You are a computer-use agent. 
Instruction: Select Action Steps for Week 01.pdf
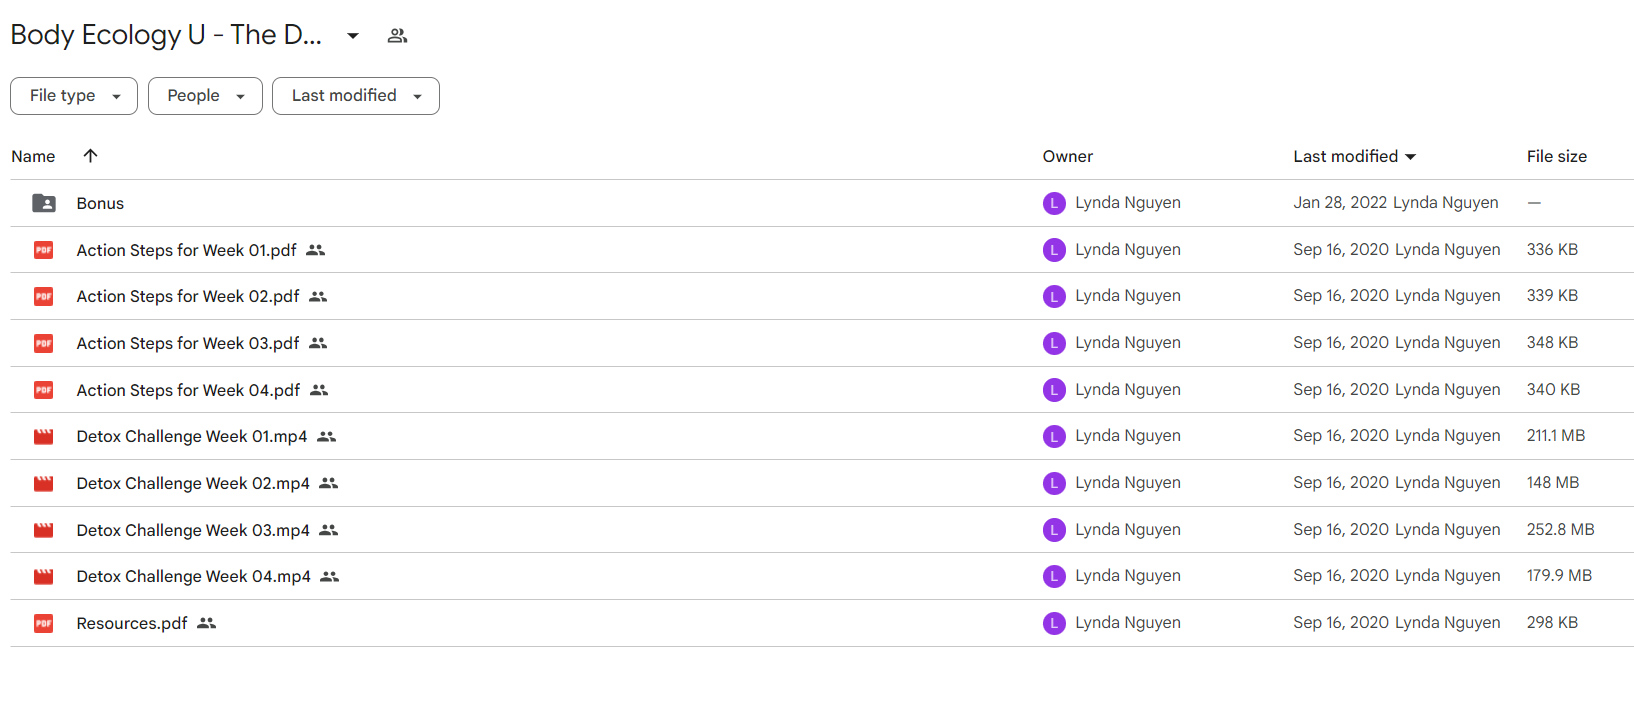[x=187, y=250]
